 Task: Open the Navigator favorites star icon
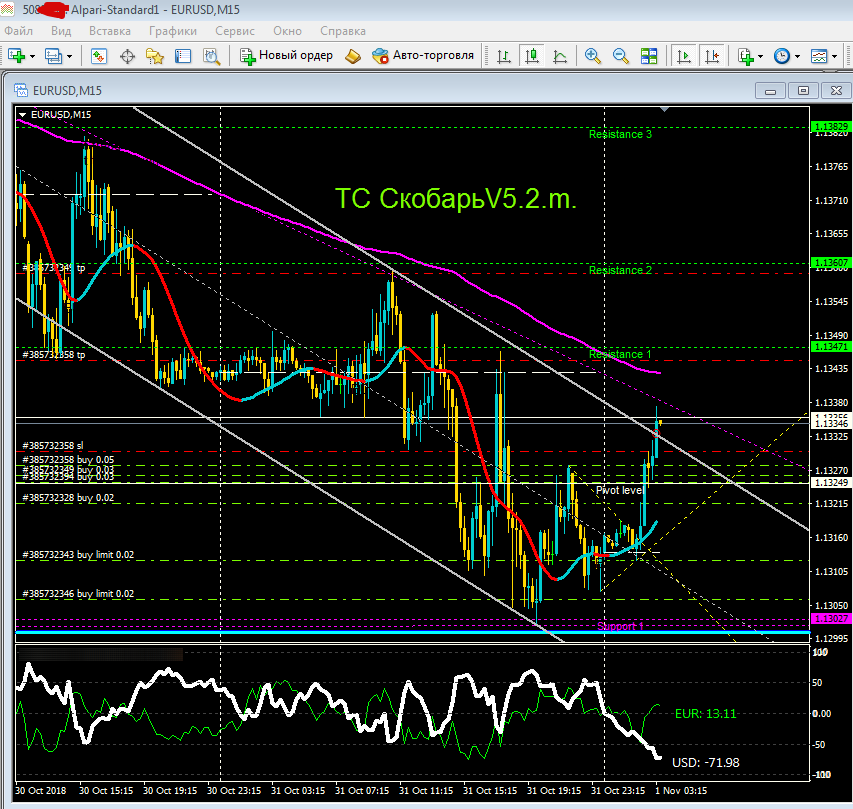pos(155,56)
